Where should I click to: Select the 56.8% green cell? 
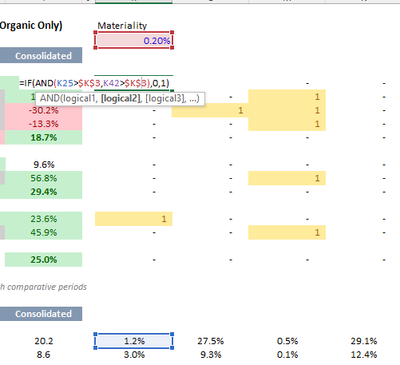[44, 178]
